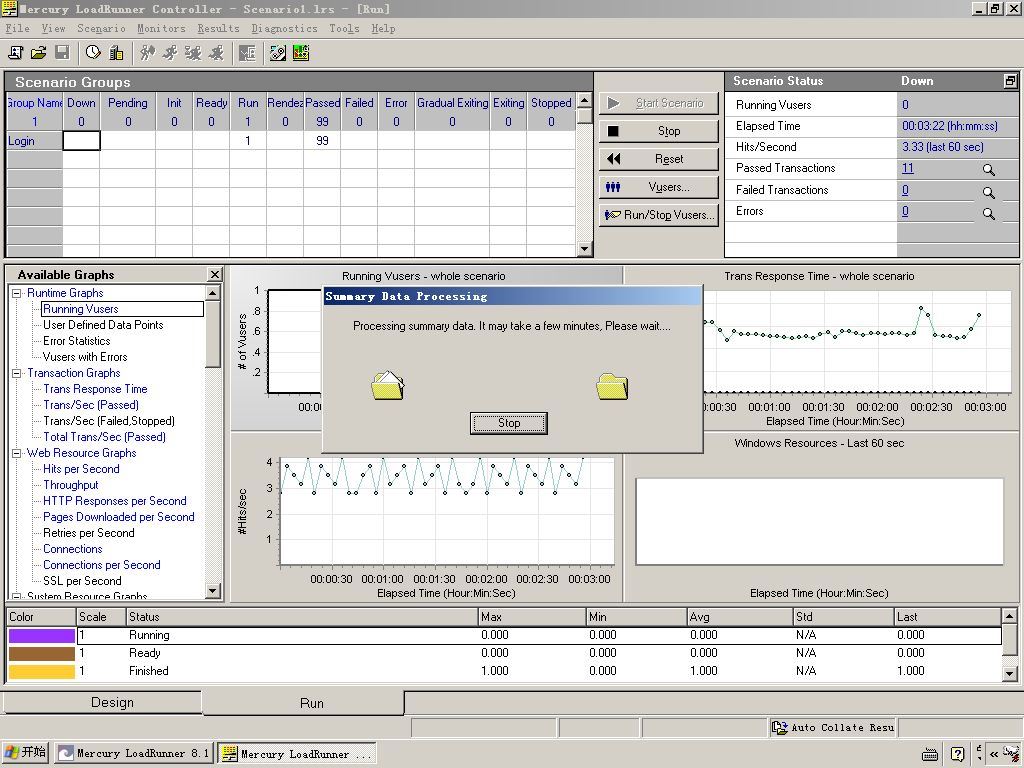Click the Run Vusers toolbar icon
Viewport: 1024px width, 768px height.
coord(170,53)
